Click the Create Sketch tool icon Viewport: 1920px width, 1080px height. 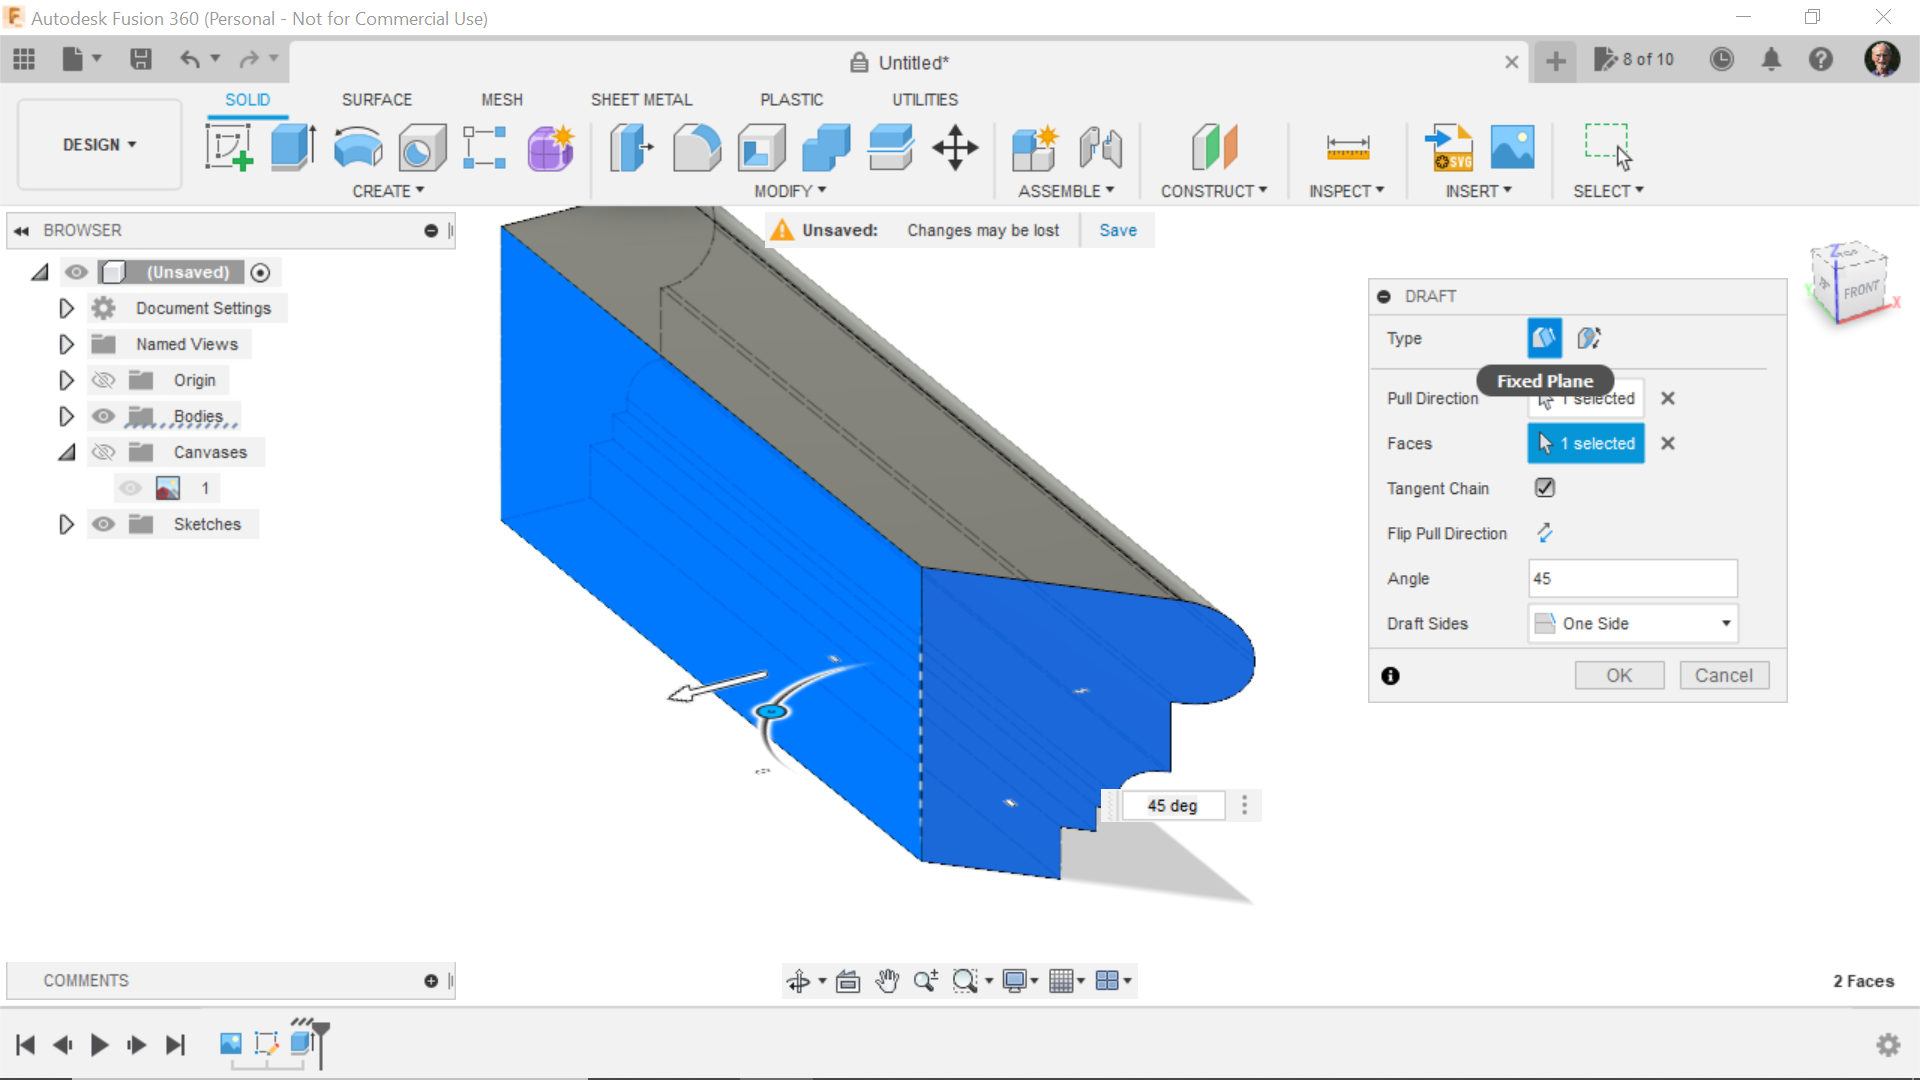(x=229, y=148)
